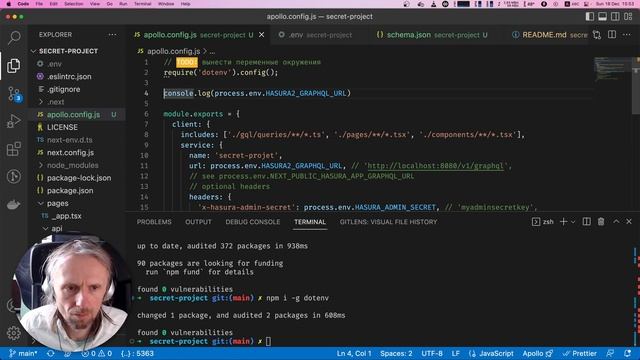The height and width of the screenshot is (360, 640).
Task: Click Prettier status bar item
Action: tap(580, 353)
